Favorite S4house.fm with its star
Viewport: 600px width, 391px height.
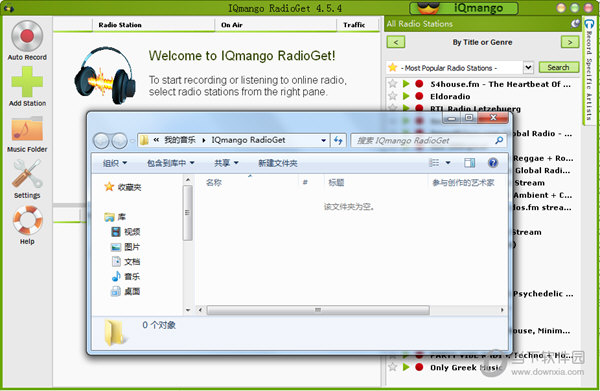[x=393, y=83]
